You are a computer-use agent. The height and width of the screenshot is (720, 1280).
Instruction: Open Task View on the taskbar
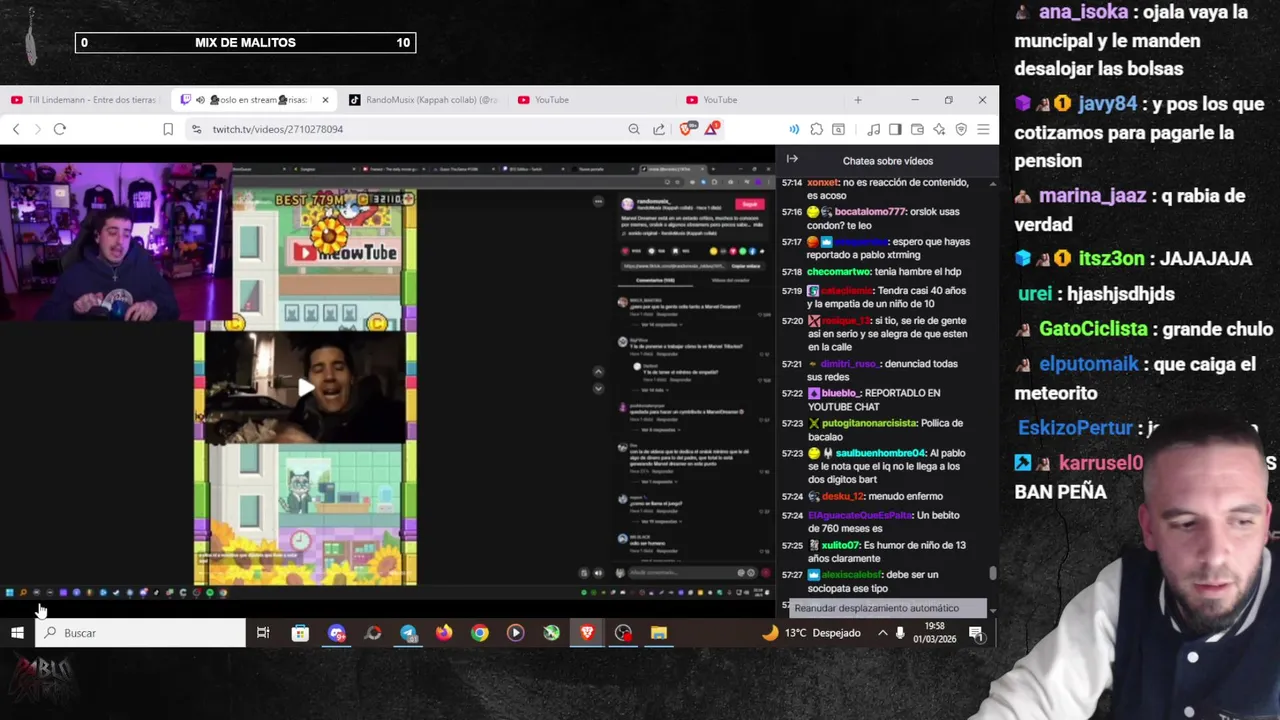(263, 632)
